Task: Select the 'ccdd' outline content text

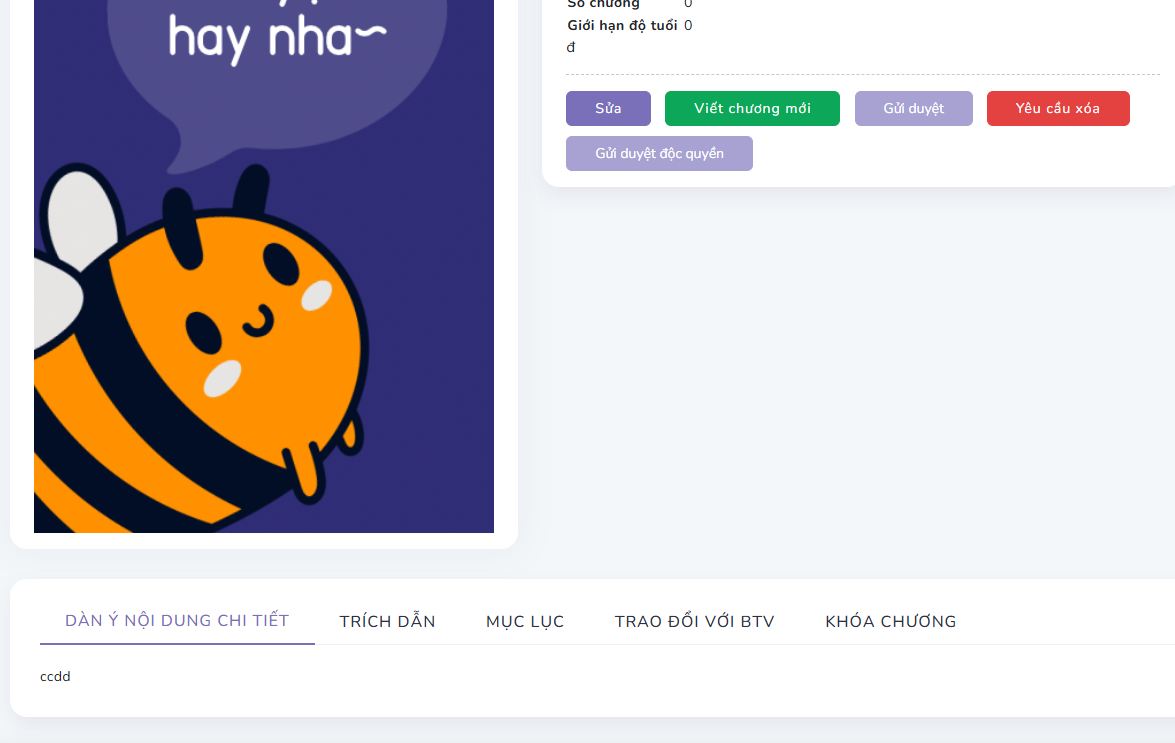Action: 55,676
